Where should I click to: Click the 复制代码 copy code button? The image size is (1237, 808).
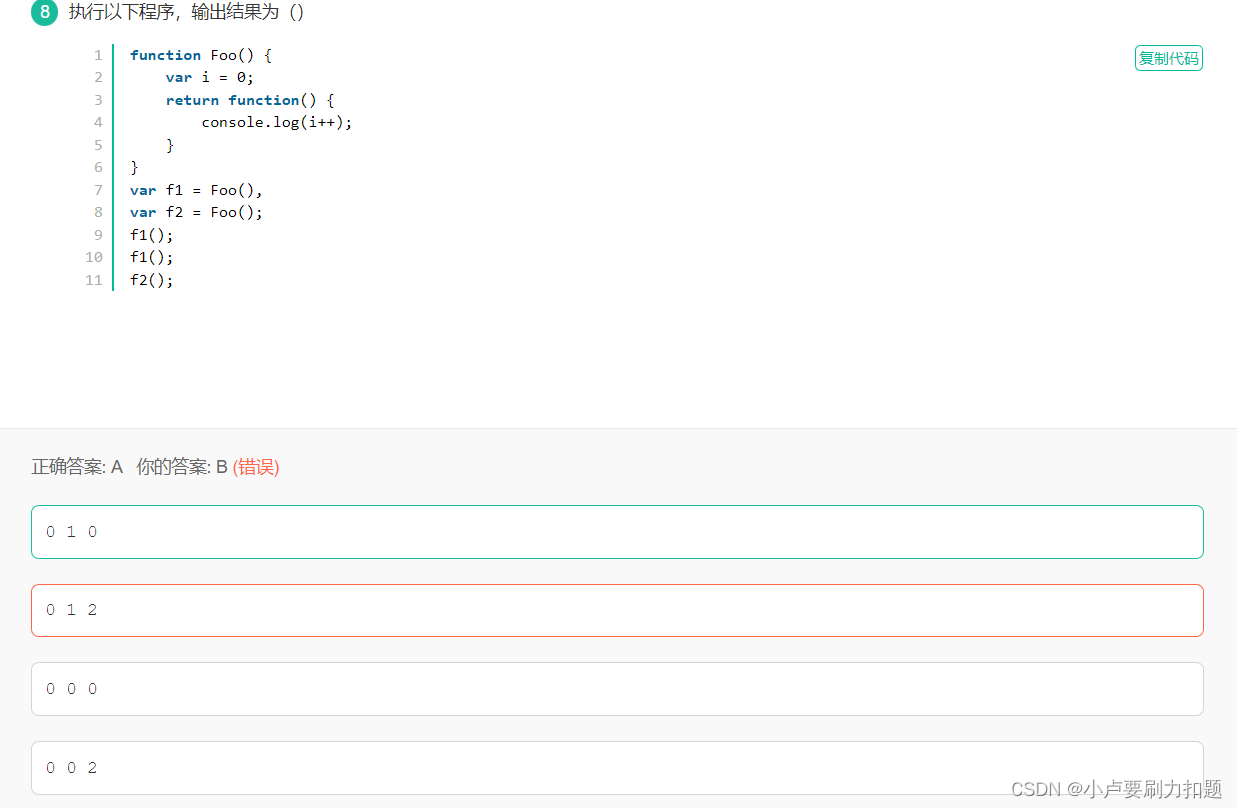pos(1168,58)
